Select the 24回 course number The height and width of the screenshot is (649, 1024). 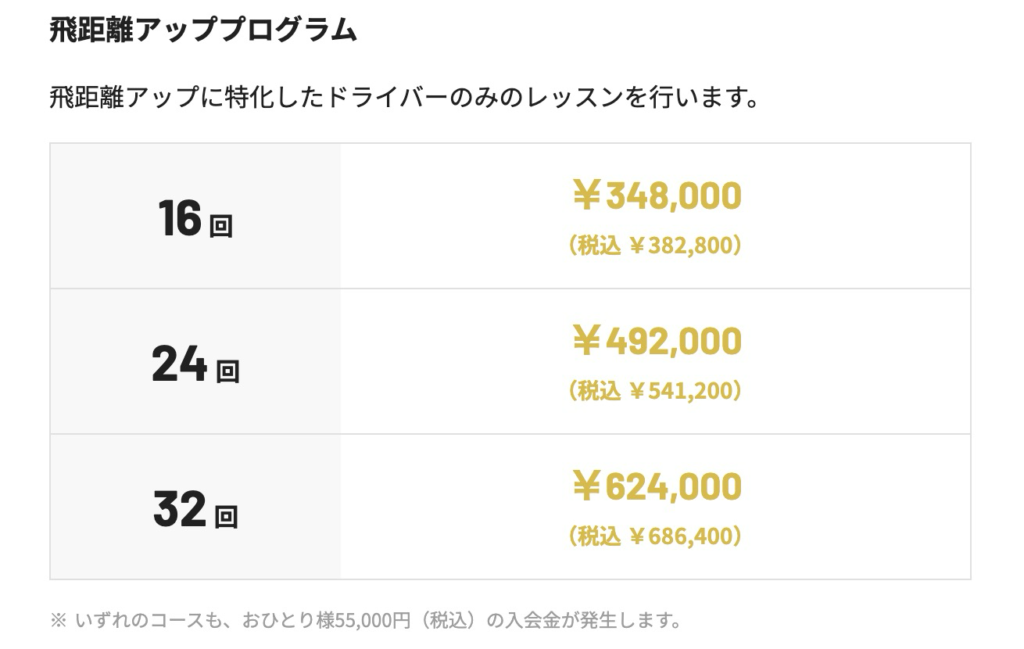click(194, 364)
